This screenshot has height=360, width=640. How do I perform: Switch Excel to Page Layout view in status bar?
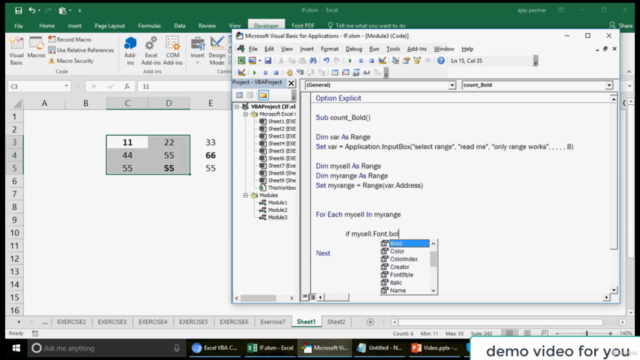coord(527,333)
